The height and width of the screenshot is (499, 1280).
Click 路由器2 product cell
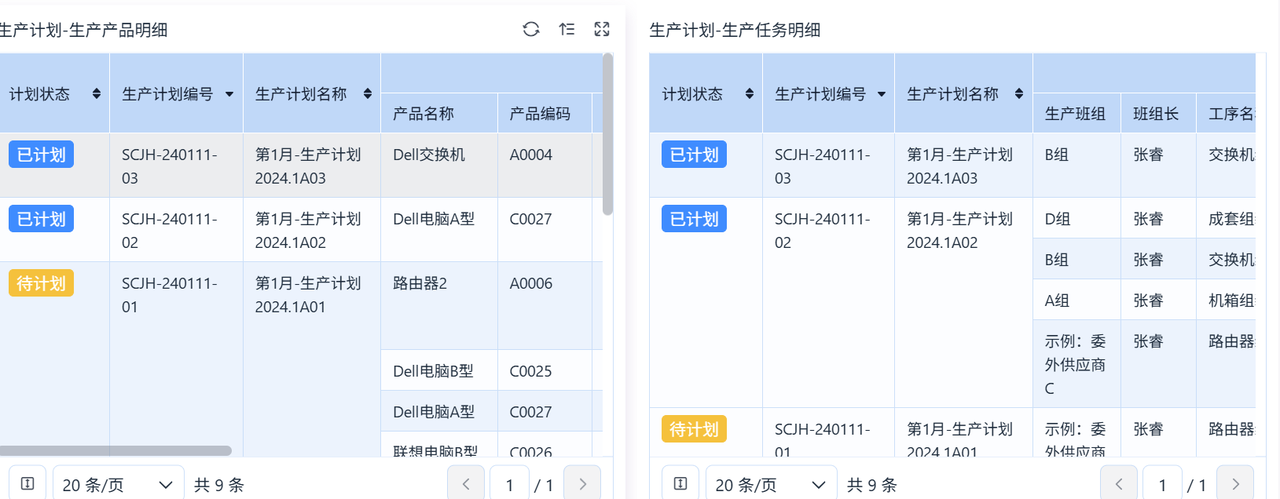click(x=439, y=306)
